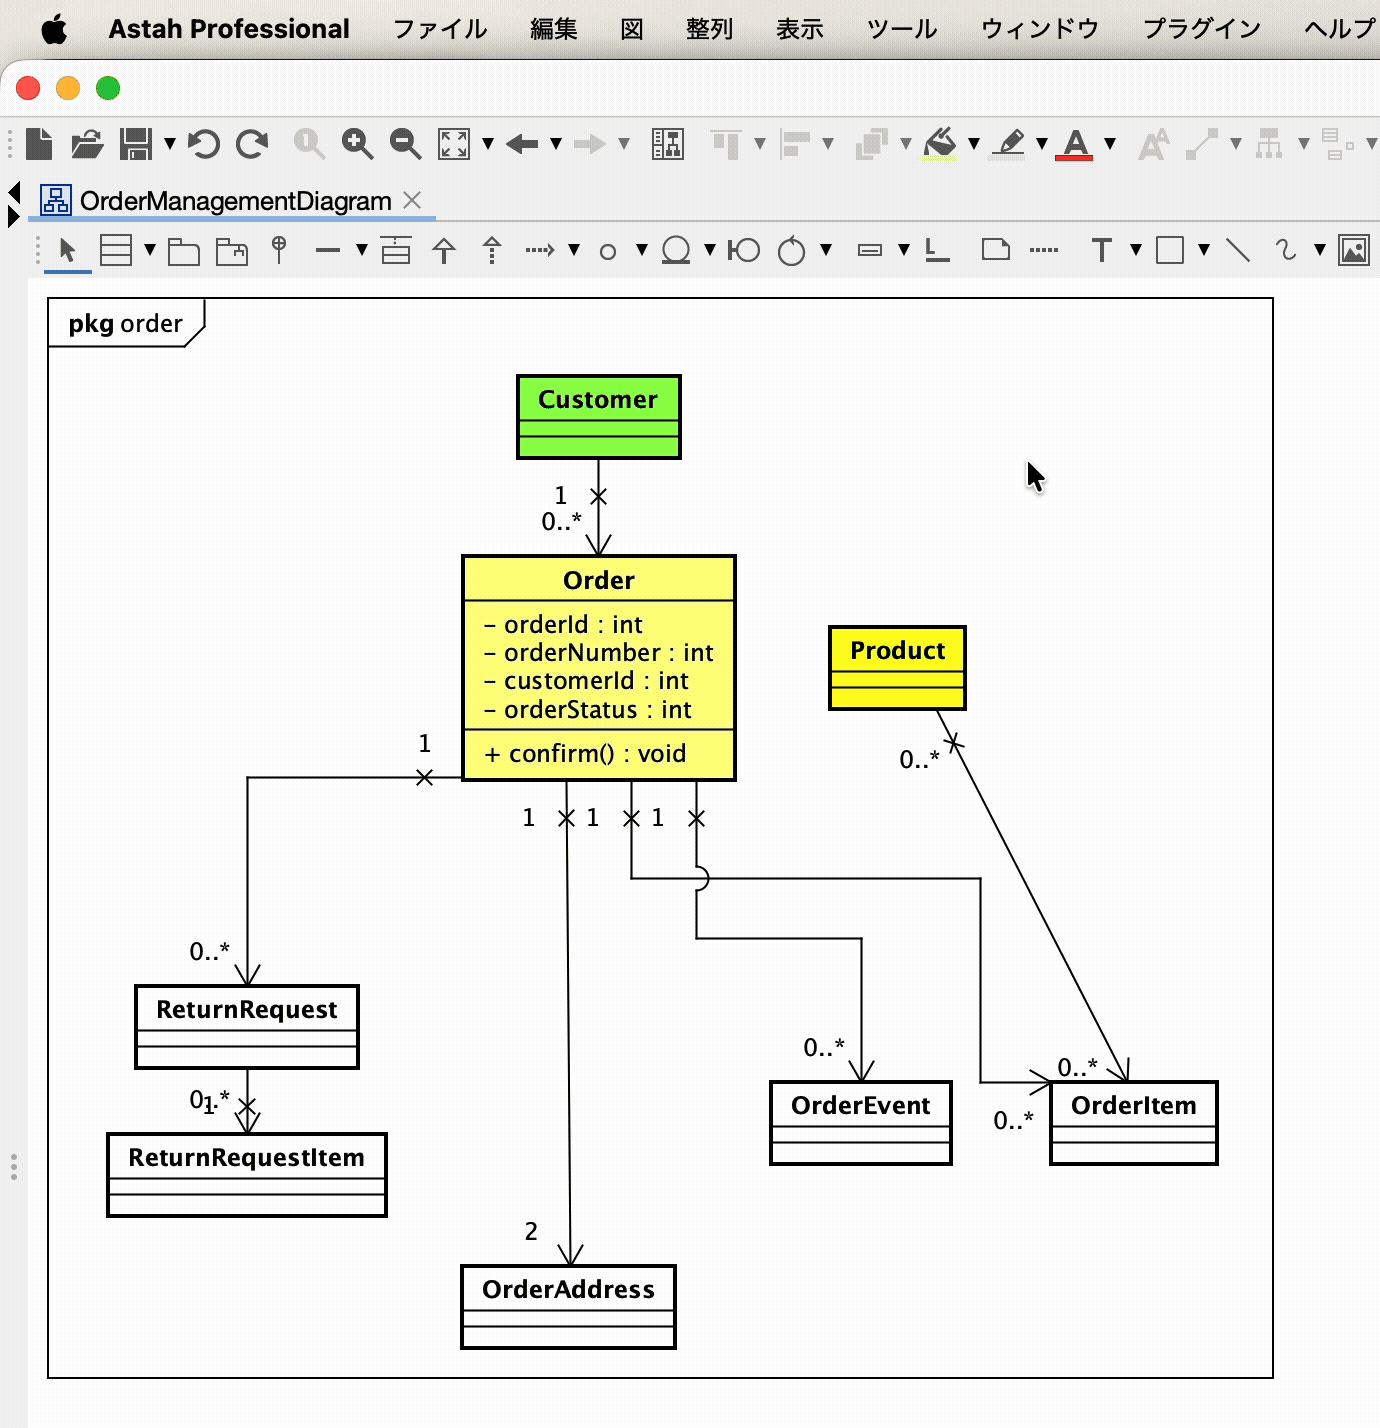Click the Zoom In magnifier icon
Image resolution: width=1380 pixels, height=1428 pixels.
(357, 144)
